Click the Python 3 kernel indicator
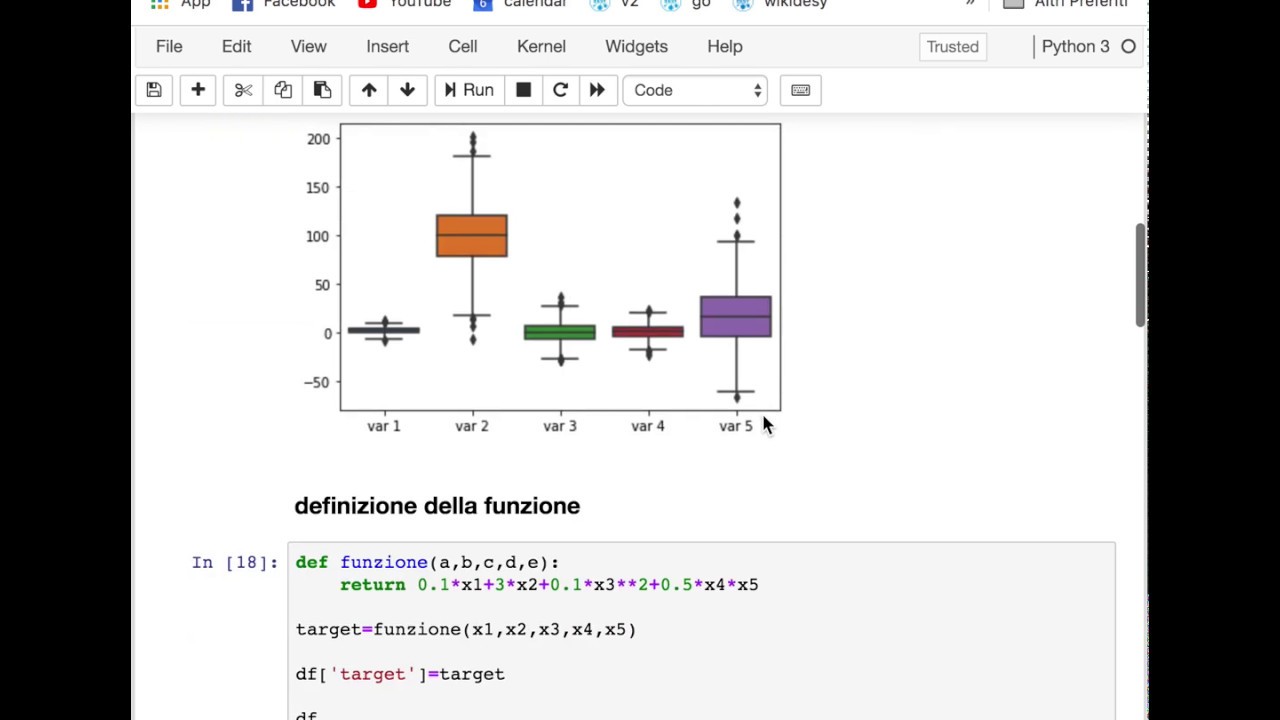The image size is (1280, 720). click(x=1088, y=46)
